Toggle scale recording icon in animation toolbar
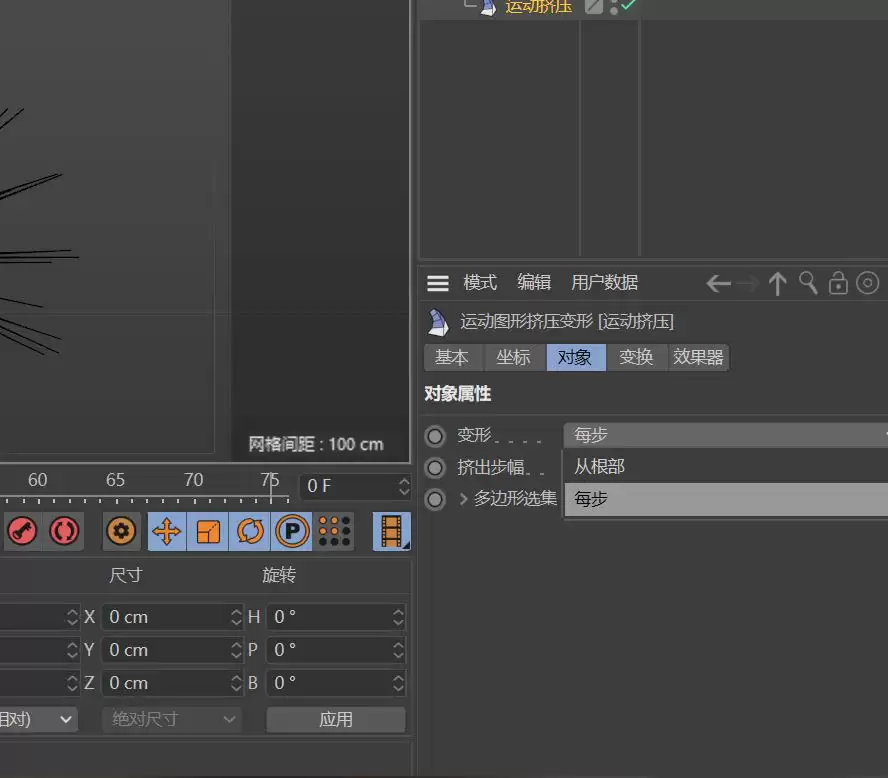This screenshot has height=778, width=888. point(208,531)
